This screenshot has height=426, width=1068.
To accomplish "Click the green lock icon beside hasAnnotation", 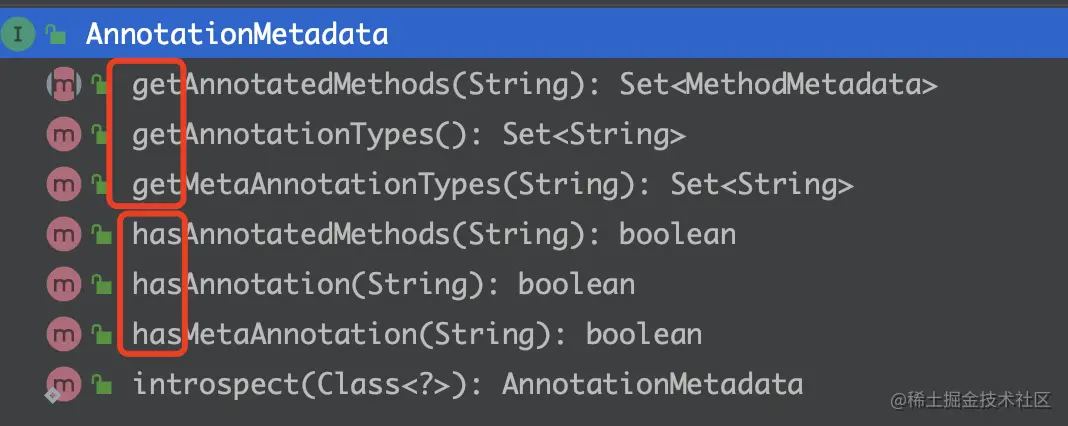I will 100,284.
